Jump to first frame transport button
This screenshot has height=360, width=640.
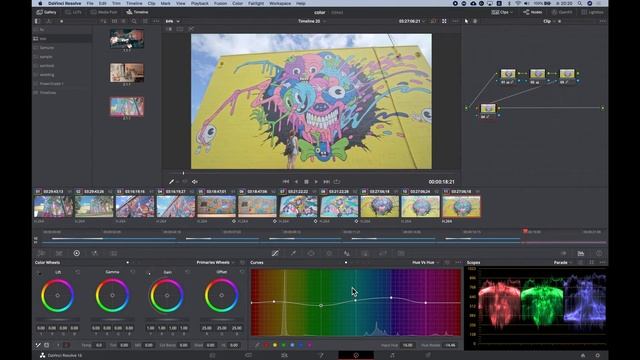[286, 182]
